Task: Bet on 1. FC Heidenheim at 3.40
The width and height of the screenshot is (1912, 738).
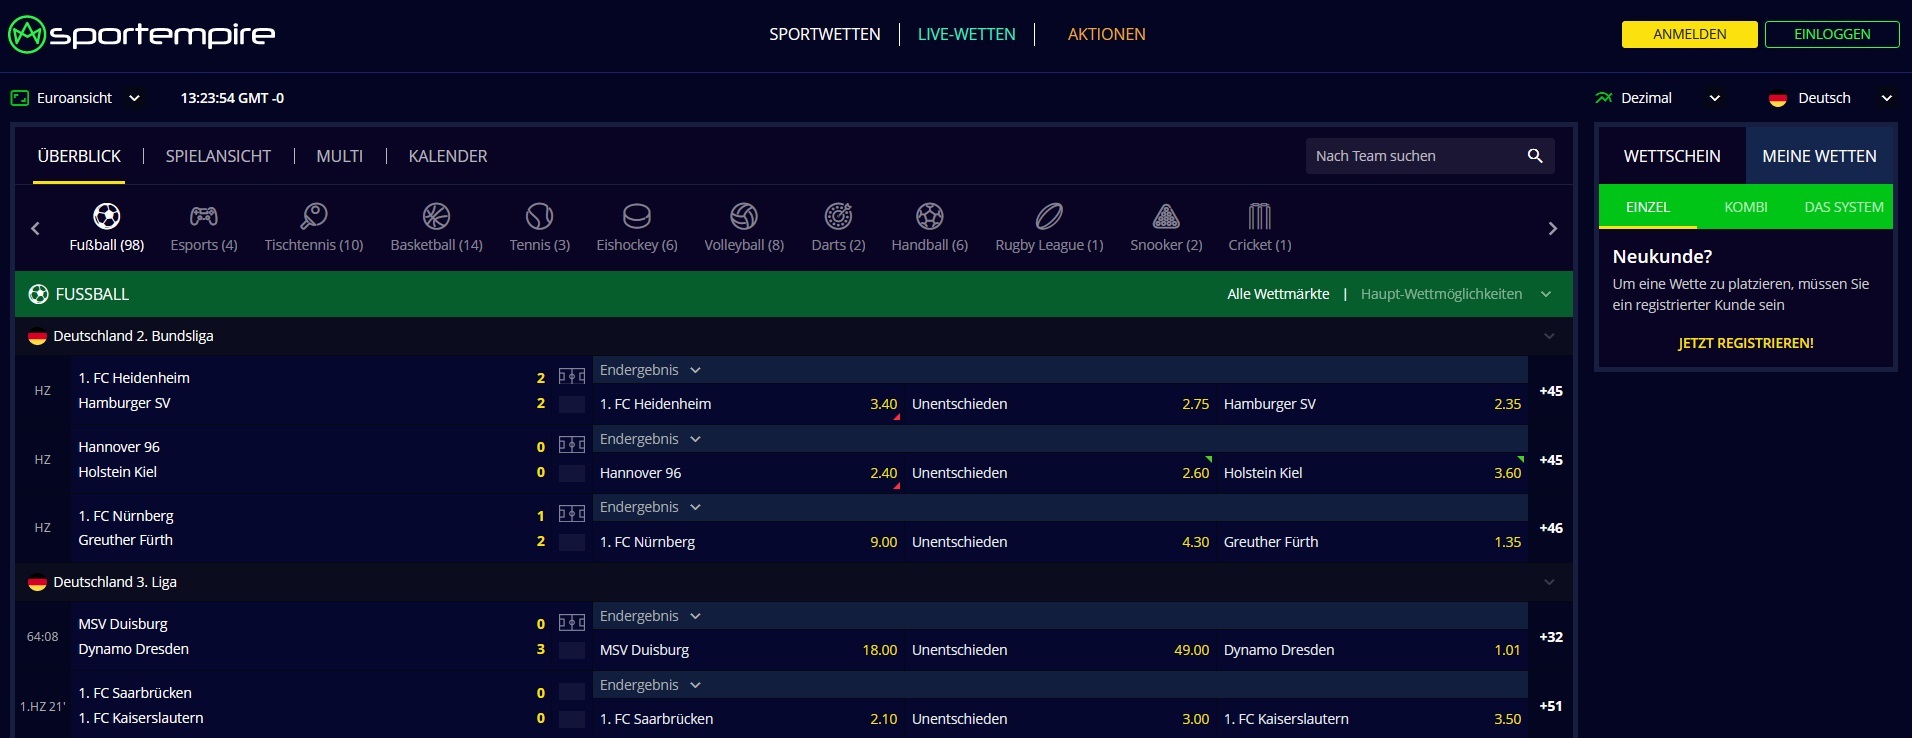Action: [x=748, y=404]
